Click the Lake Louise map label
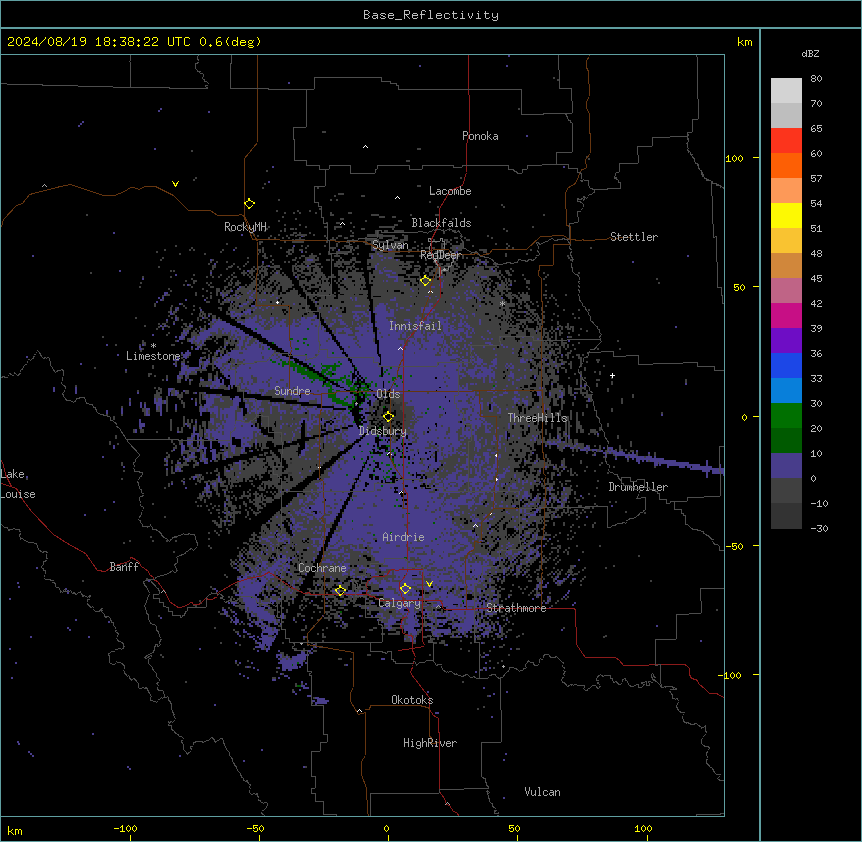This screenshot has height=842, width=862. click(18, 484)
